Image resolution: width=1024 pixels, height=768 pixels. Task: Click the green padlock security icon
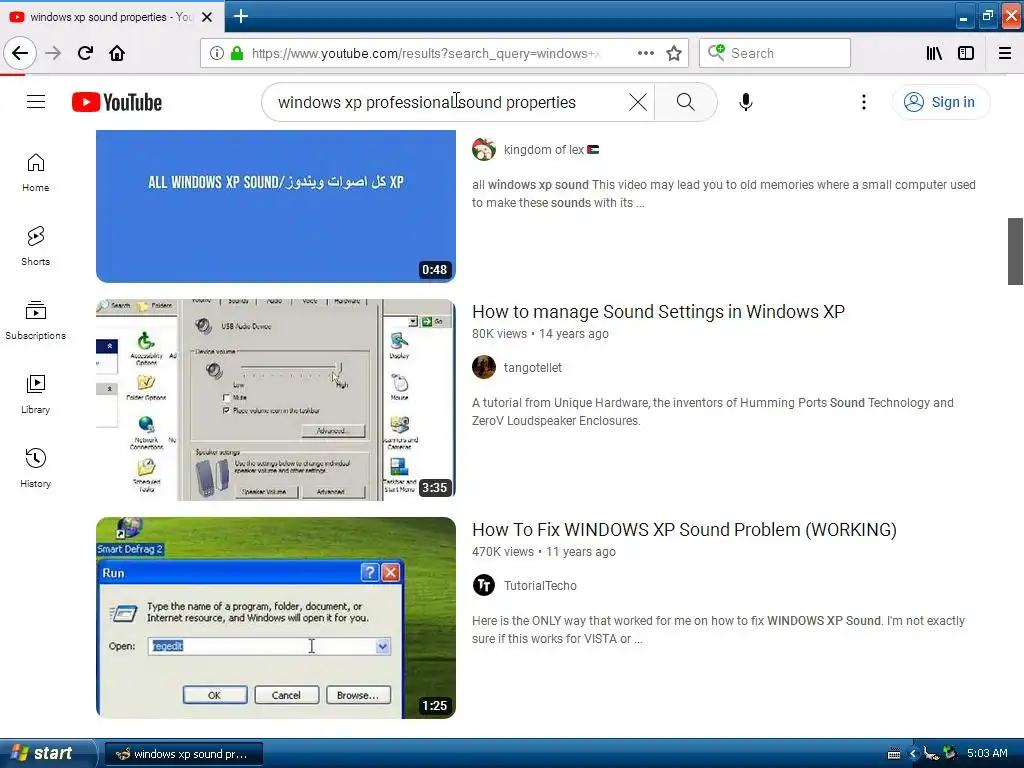point(237,54)
